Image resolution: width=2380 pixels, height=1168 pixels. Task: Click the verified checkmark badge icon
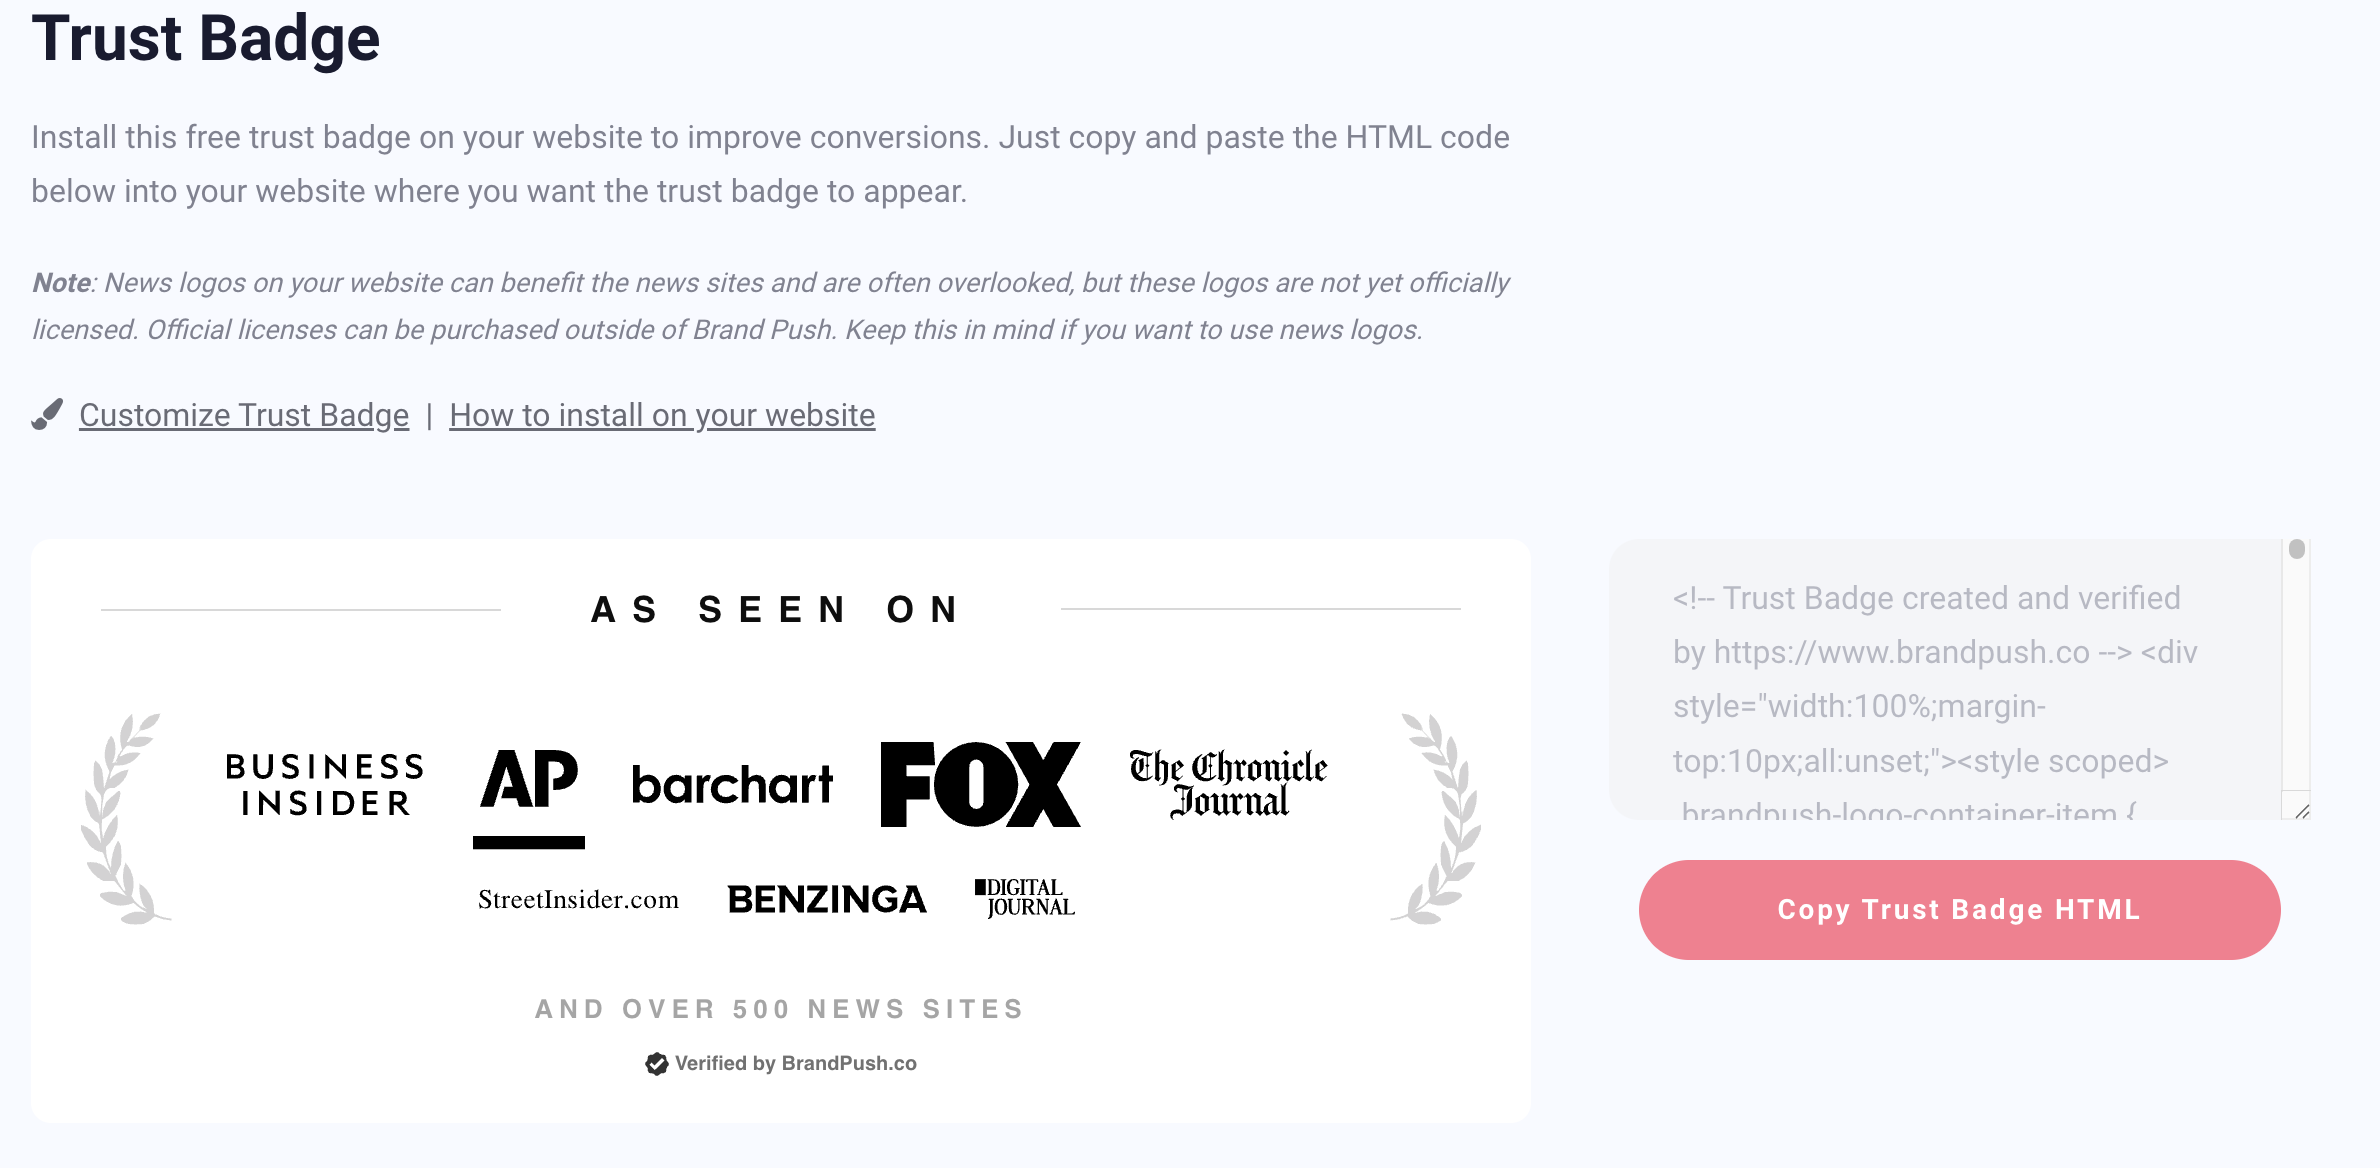(x=656, y=1064)
